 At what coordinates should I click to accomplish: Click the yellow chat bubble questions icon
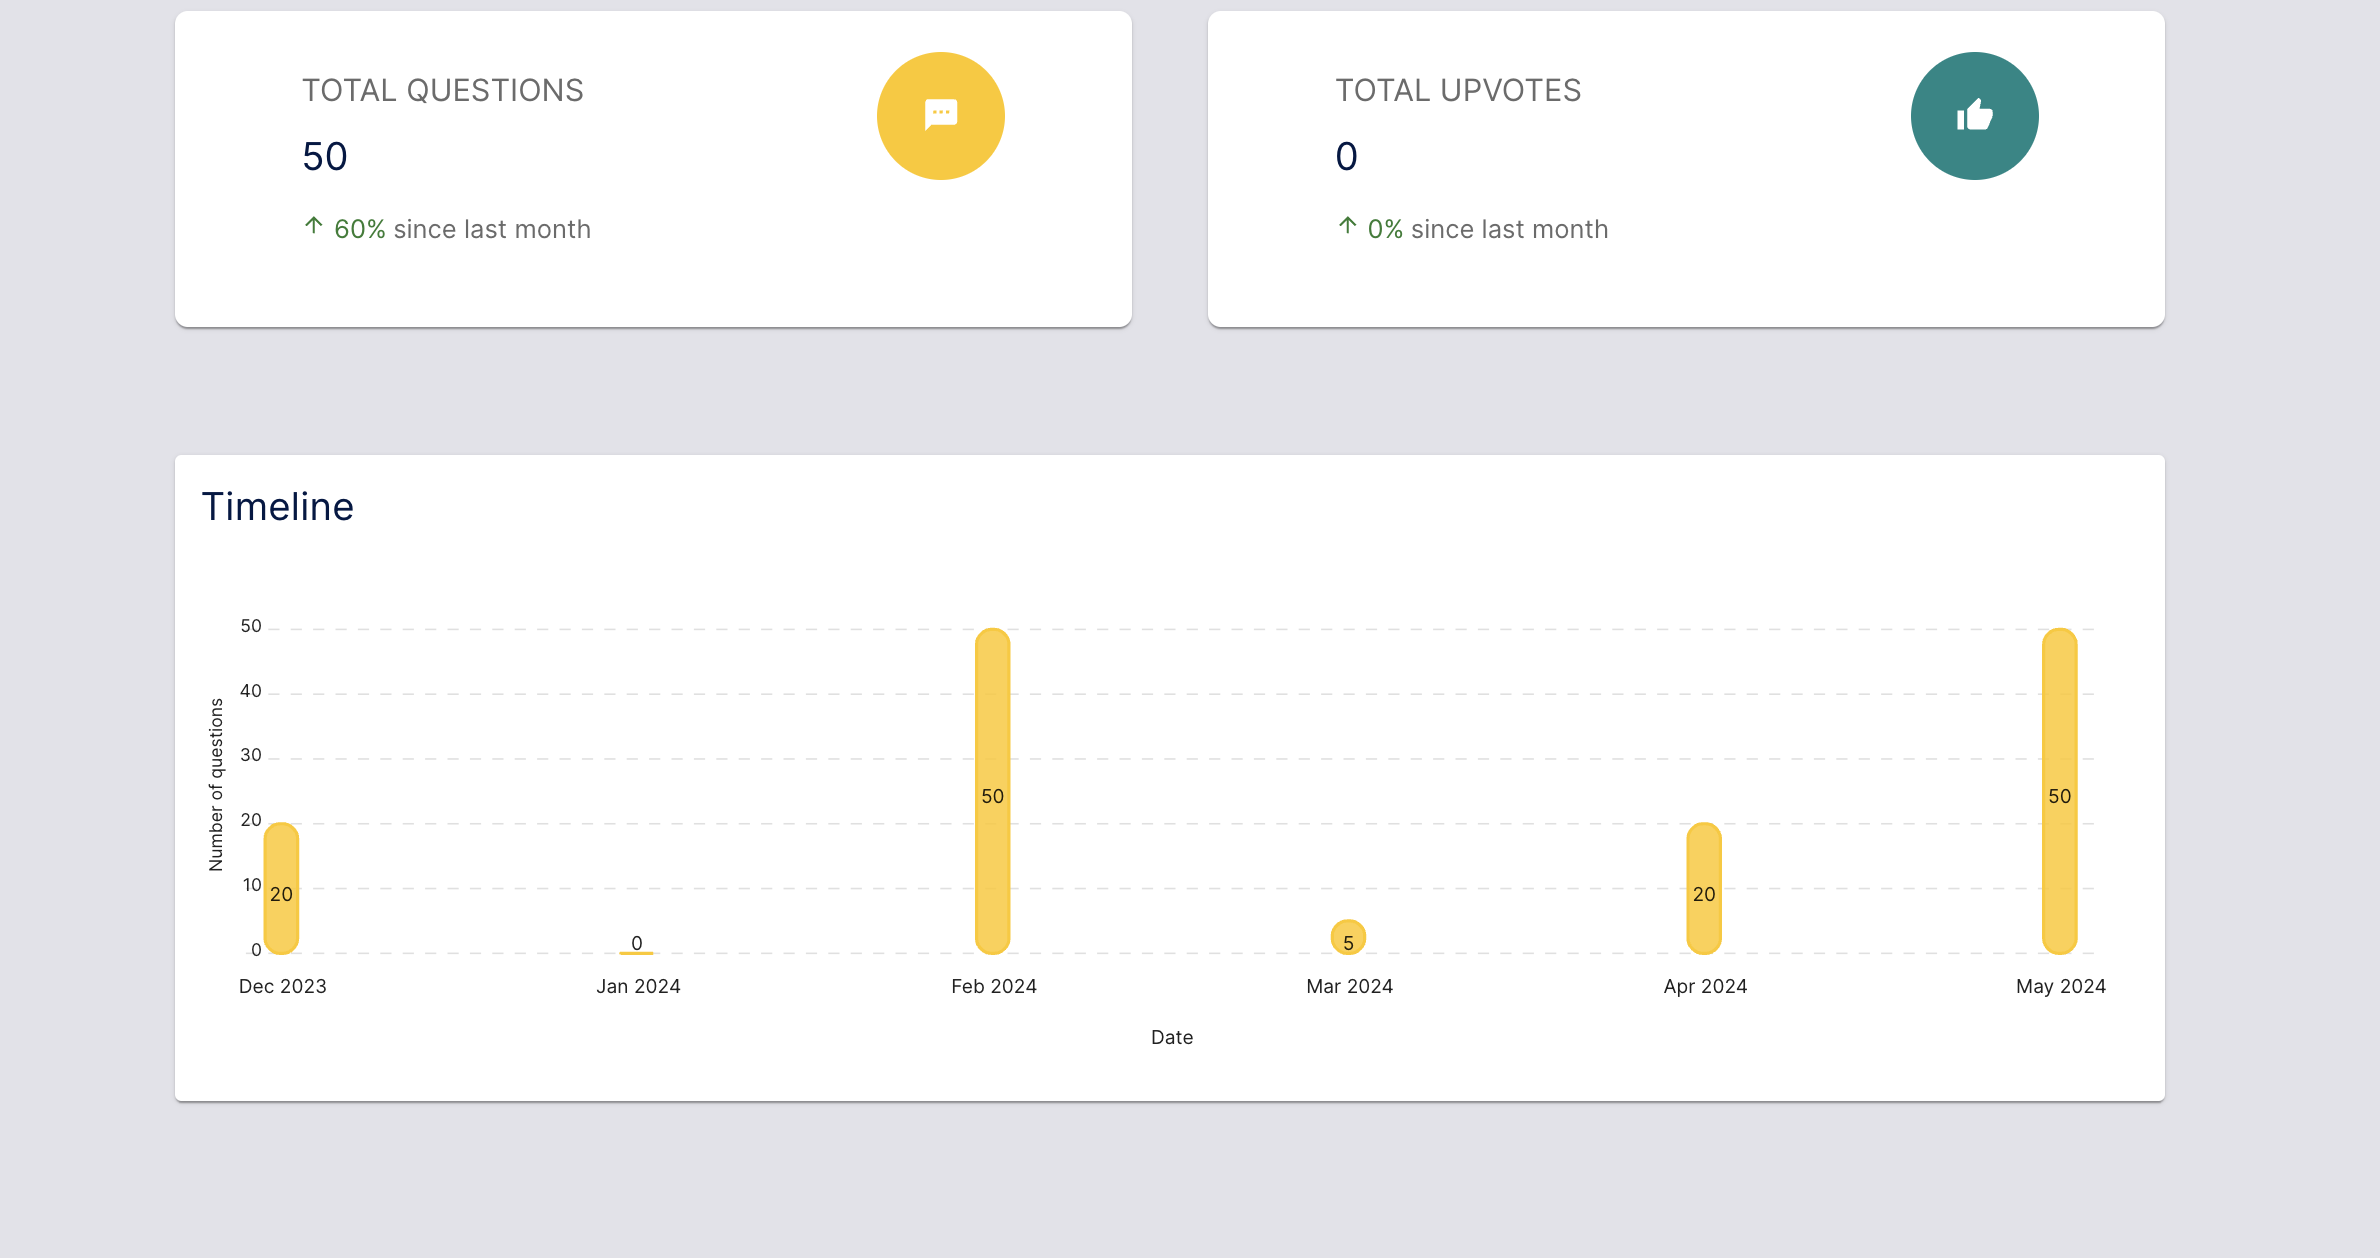(940, 116)
